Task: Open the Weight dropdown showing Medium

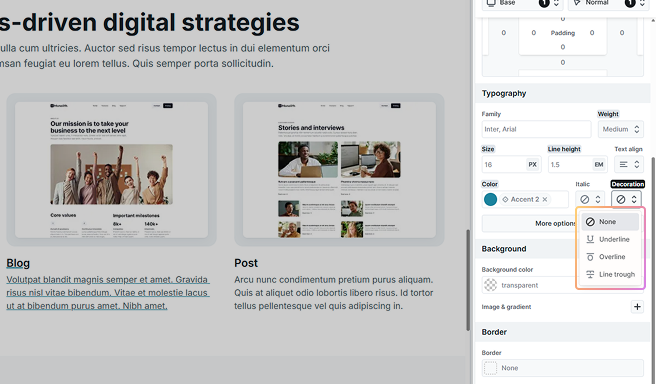Action: [620, 129]
